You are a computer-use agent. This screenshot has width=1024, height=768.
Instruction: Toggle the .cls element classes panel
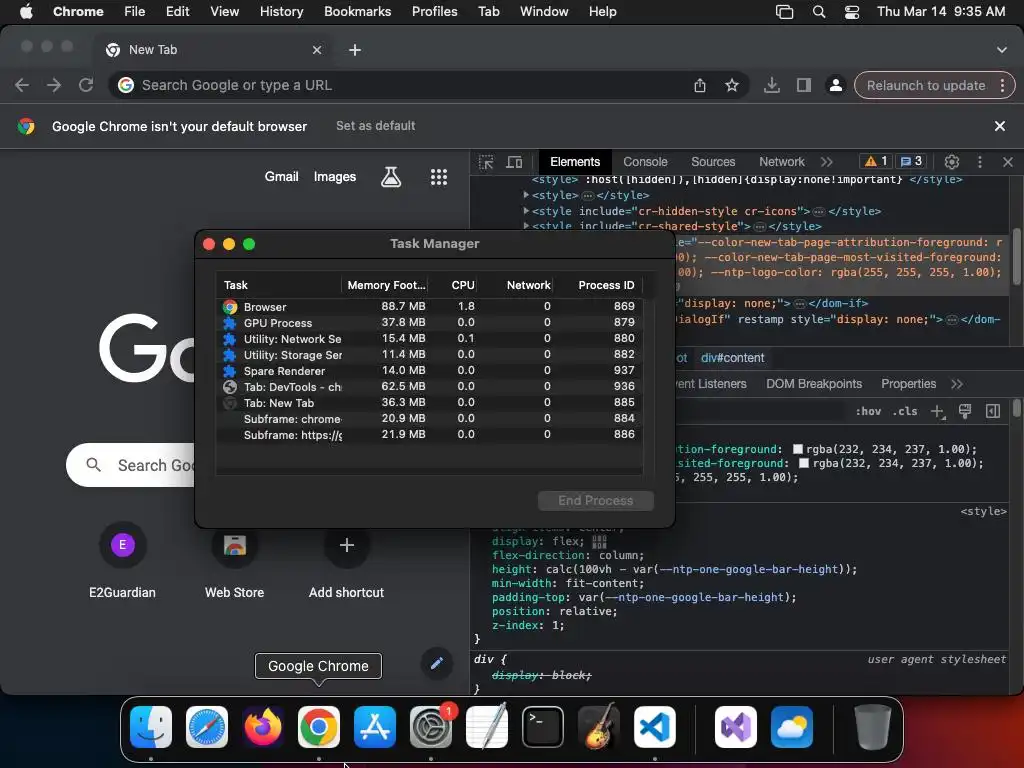904,411
